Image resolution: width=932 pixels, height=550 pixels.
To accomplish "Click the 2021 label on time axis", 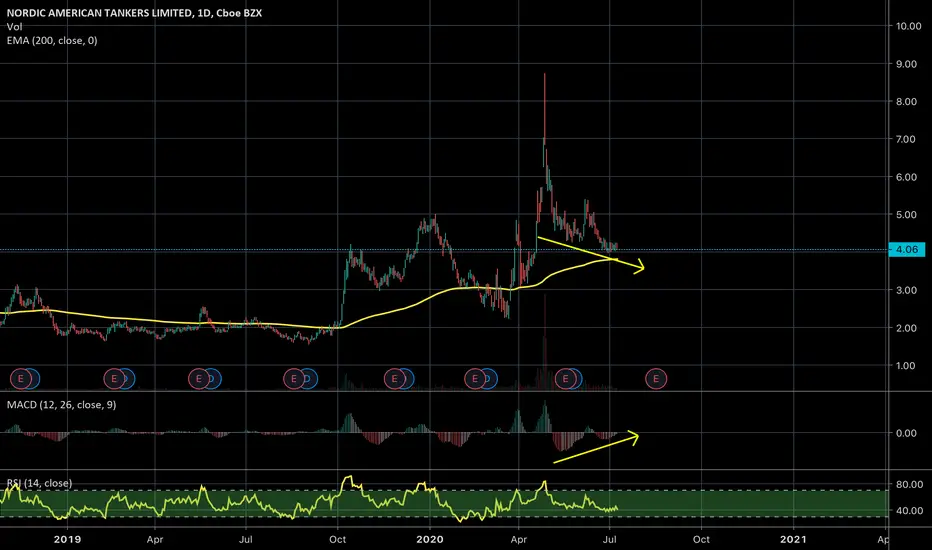I will click(x=794, y=539).
